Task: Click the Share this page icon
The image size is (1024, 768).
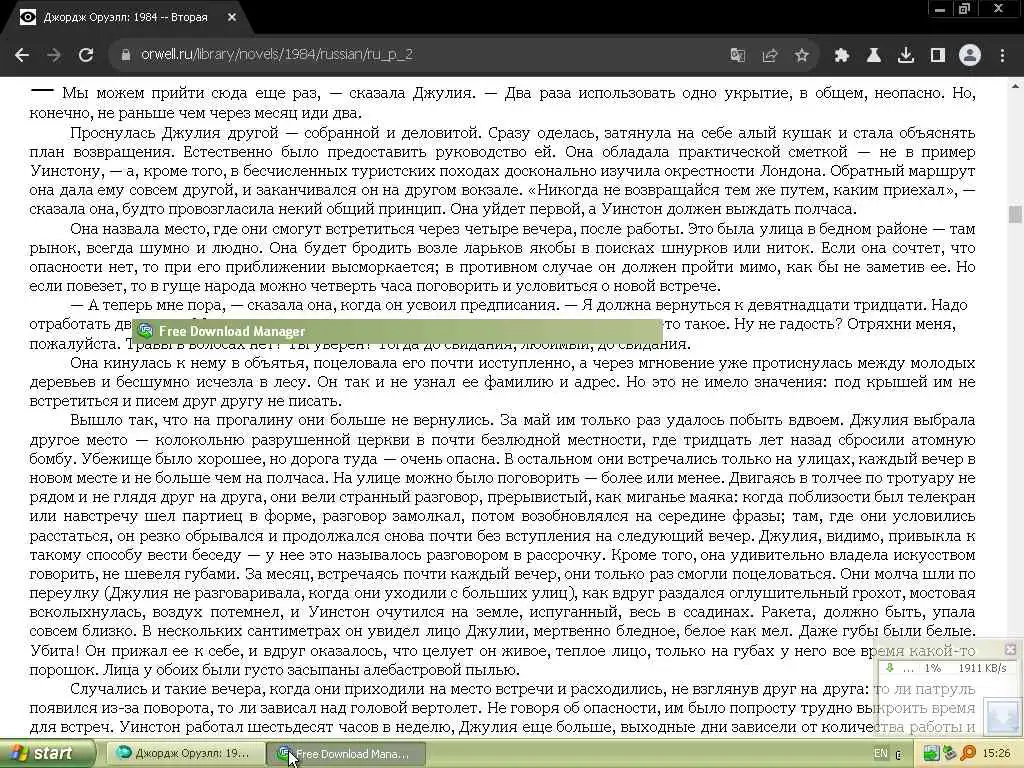Action: click(x=769, y=55)
